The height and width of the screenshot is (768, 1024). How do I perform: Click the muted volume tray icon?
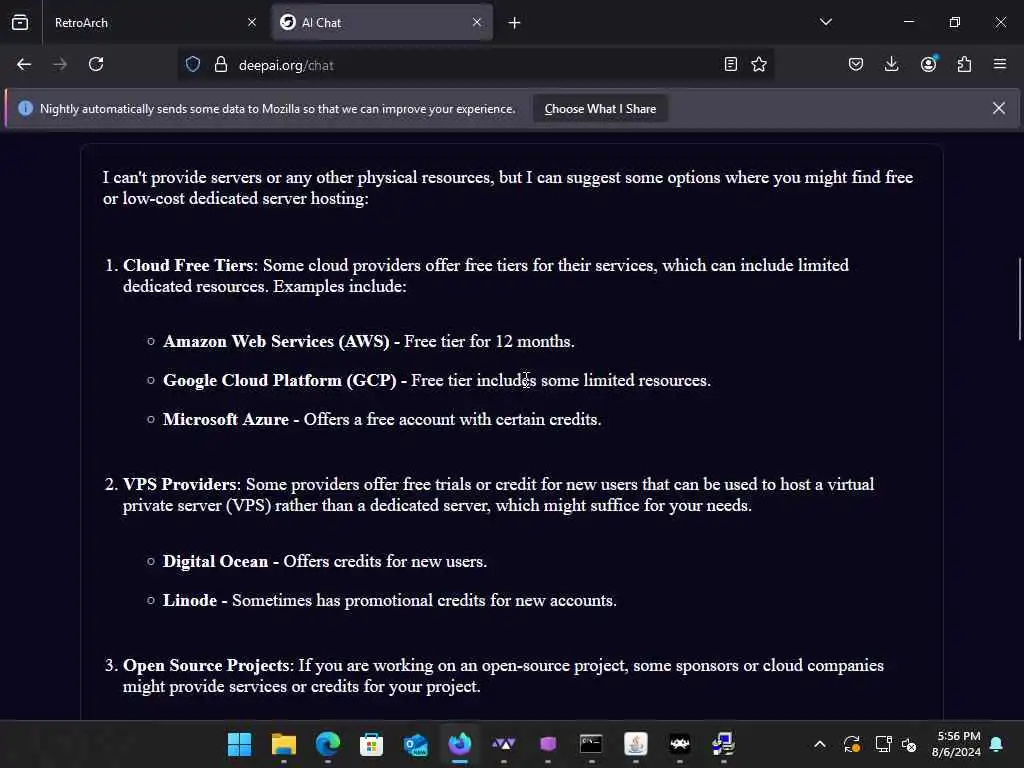tap(909, 744)
